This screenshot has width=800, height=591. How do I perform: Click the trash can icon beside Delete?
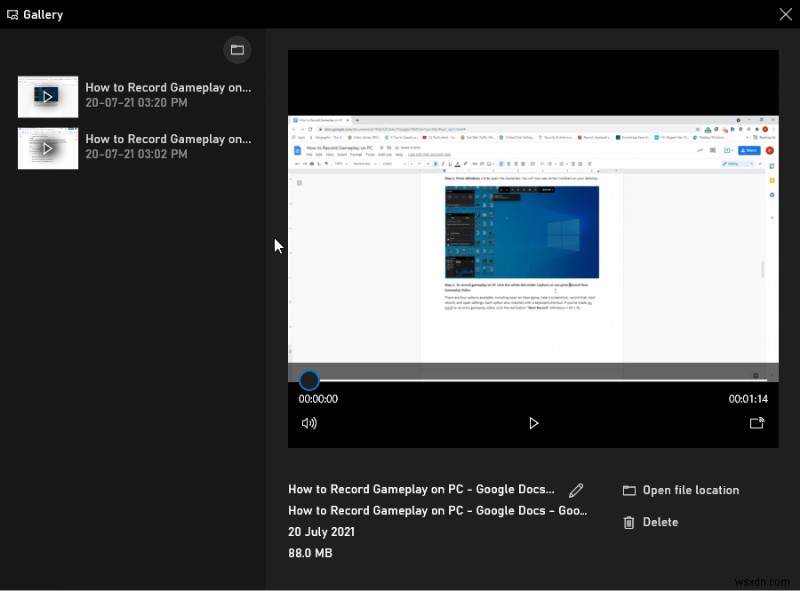[x=629, y=522]
